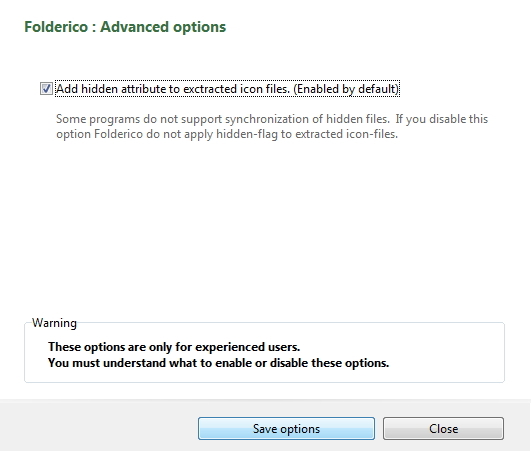531x452 pixels.
Task: Click the 'Add hidden attribute to extracted icon files' label
Action: point(173,89)
